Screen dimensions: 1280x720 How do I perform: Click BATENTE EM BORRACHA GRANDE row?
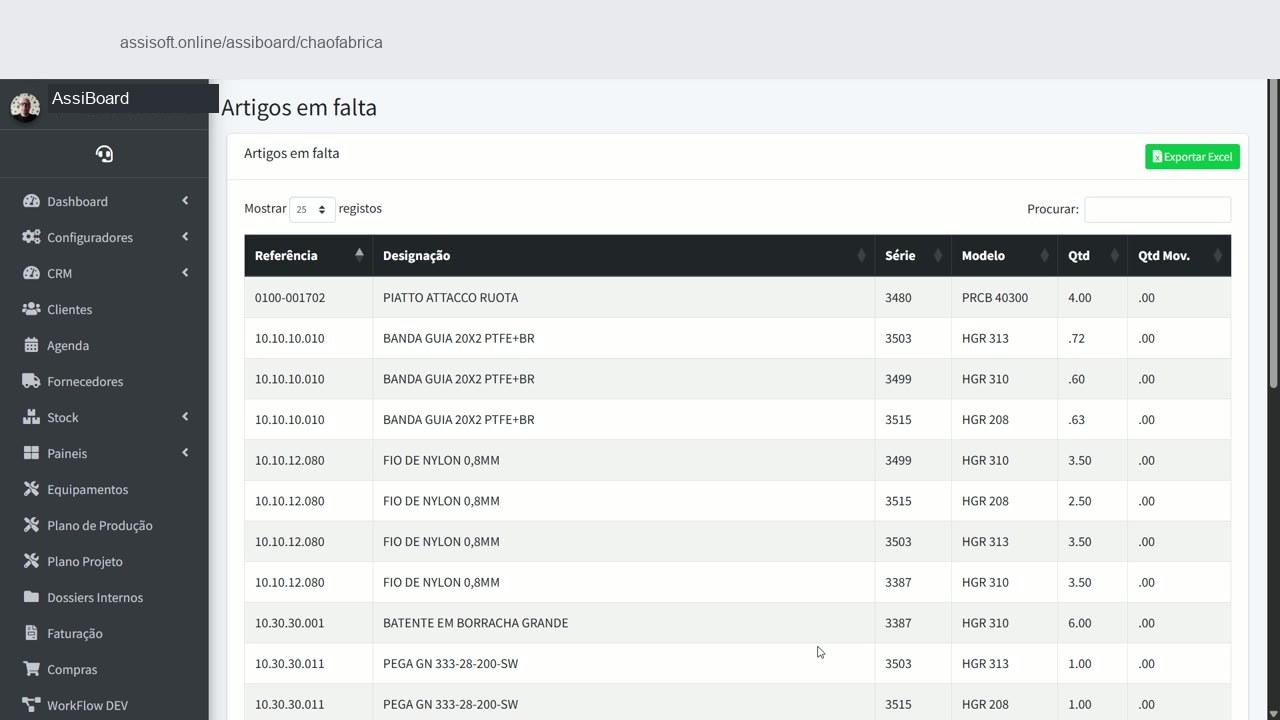point(737,623)
